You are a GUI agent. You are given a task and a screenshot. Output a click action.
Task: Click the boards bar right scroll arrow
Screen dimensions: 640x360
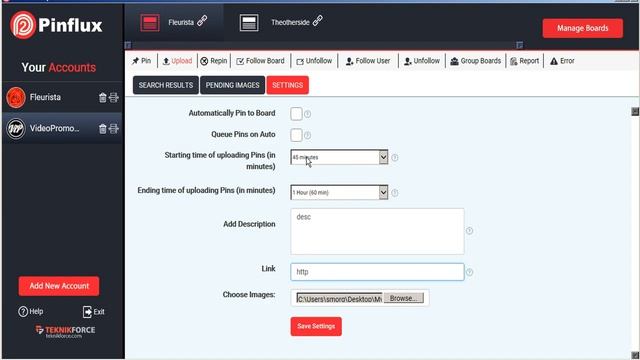[519, 45]
